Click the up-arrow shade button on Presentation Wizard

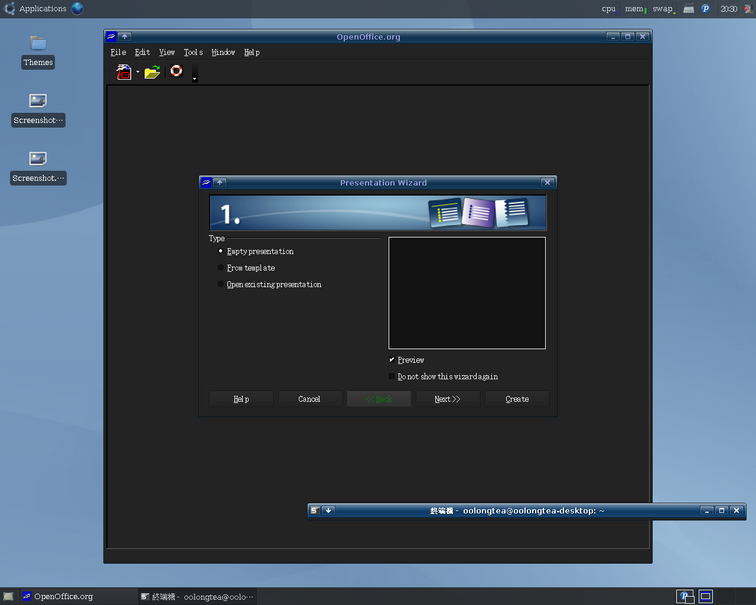tap(220, 182)
